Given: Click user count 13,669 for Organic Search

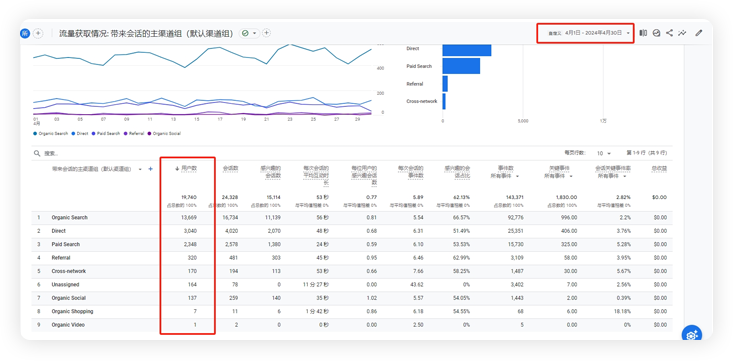Looking at the screenshot, I should pos(189,218).
